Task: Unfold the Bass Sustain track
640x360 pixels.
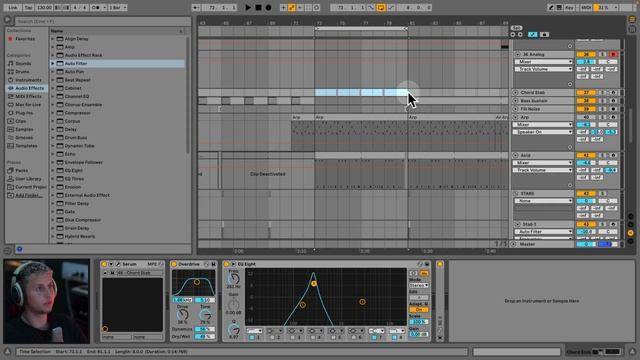Action: coord(516,100)
